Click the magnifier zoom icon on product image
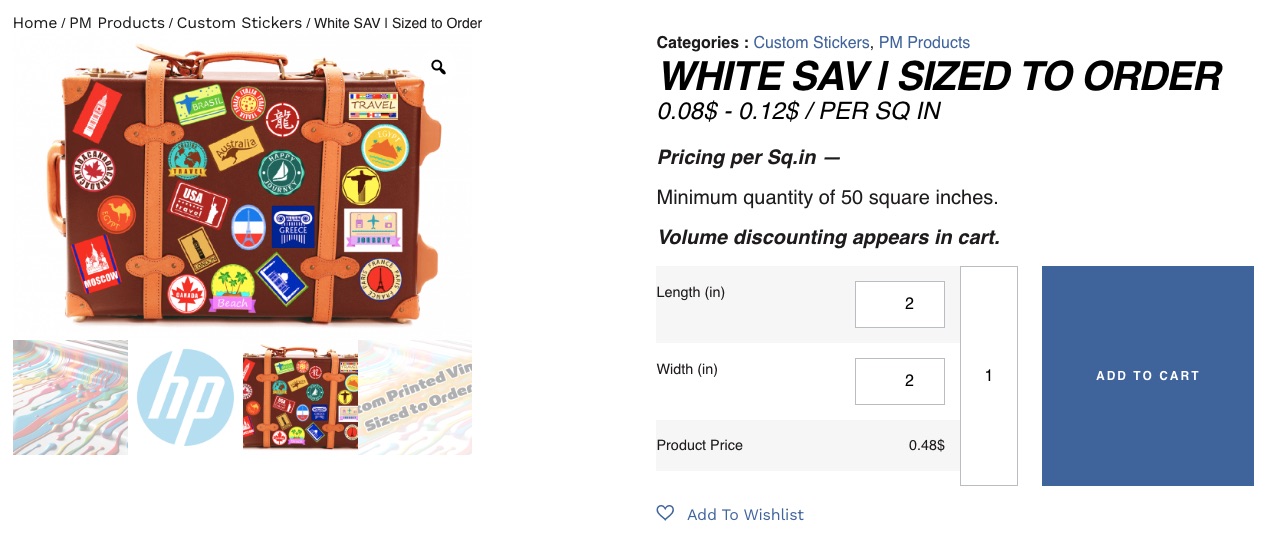The image size is (1271, 542). (x=438, y=67)
